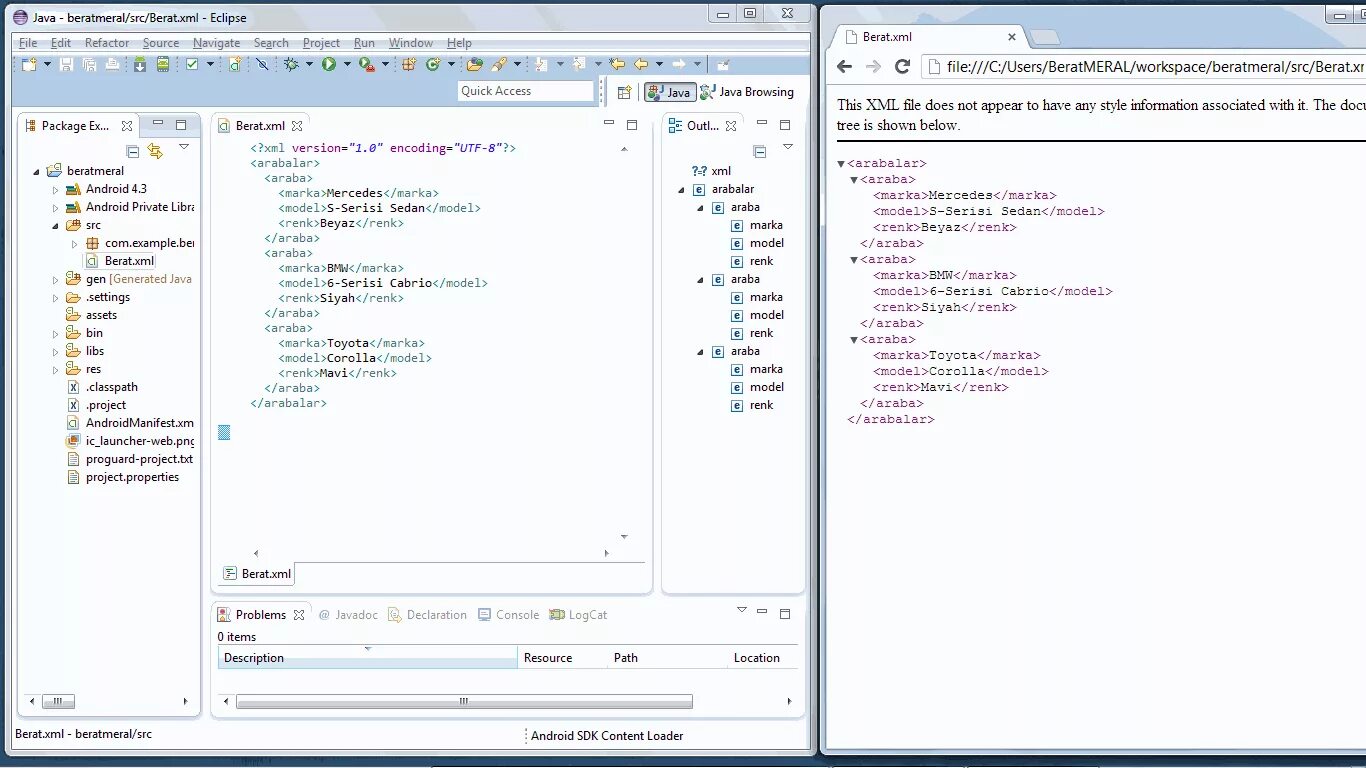This screenshot has height=768, width=1366.
Task: Close the Berat.xml Chrome tab
Action: (1012, 37)
